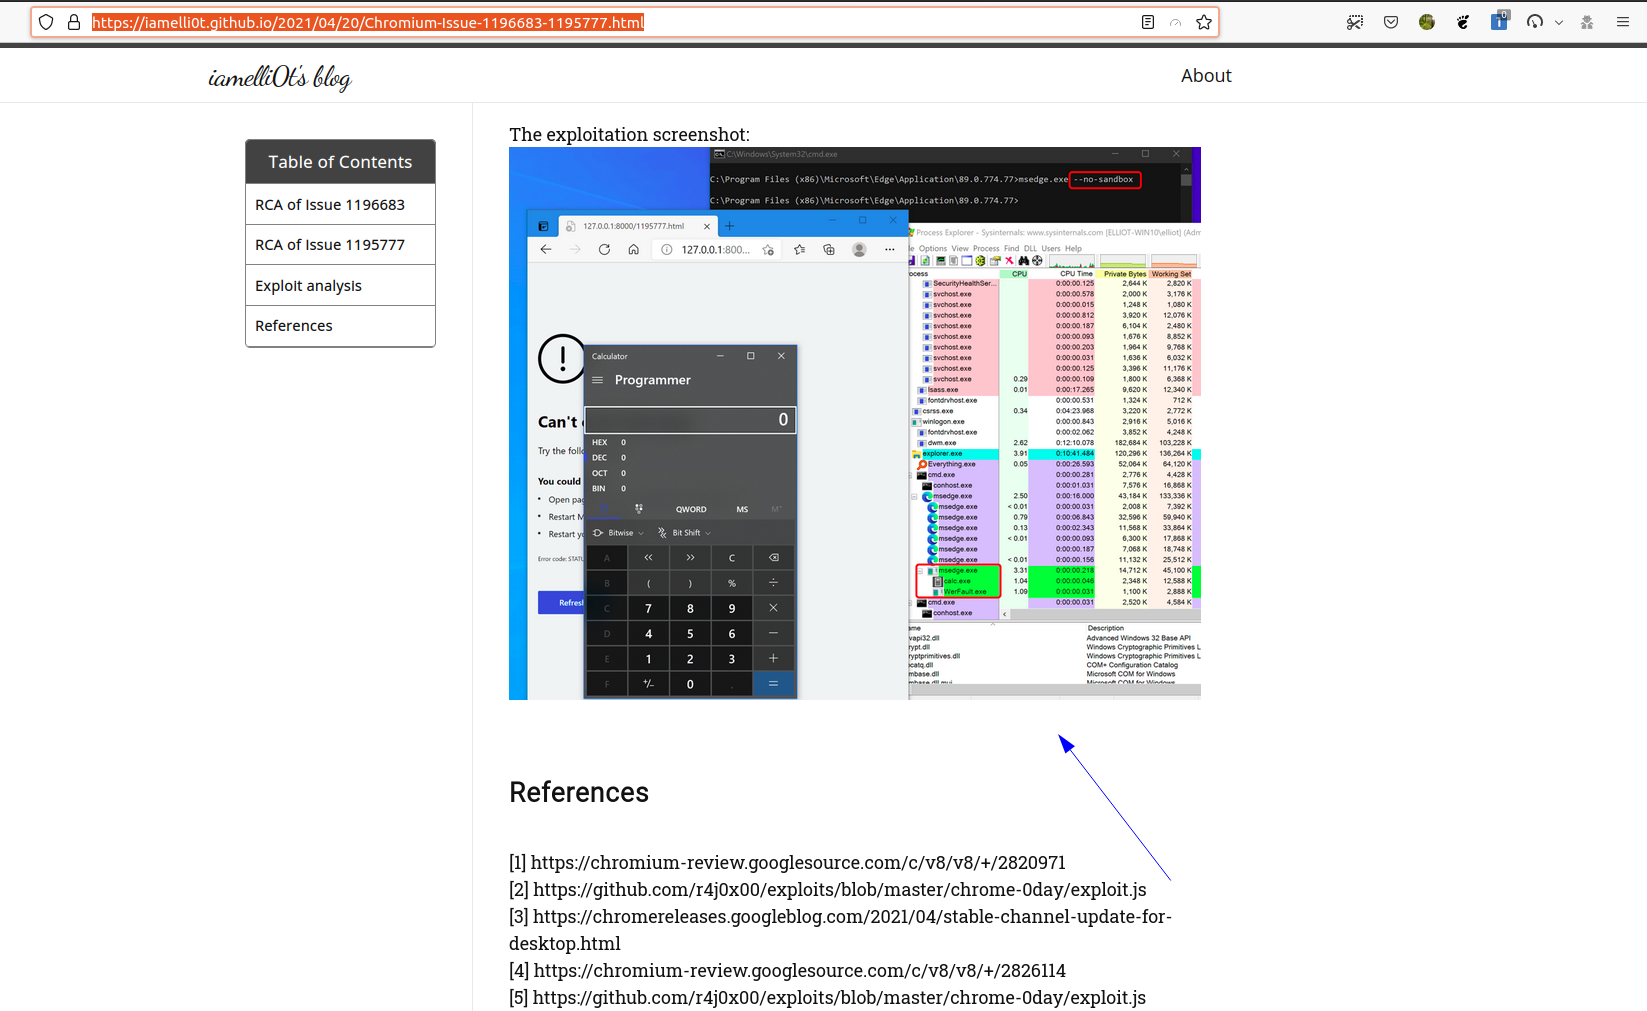Follow reference link to chrome-0day exploit.js

point(840,889)
